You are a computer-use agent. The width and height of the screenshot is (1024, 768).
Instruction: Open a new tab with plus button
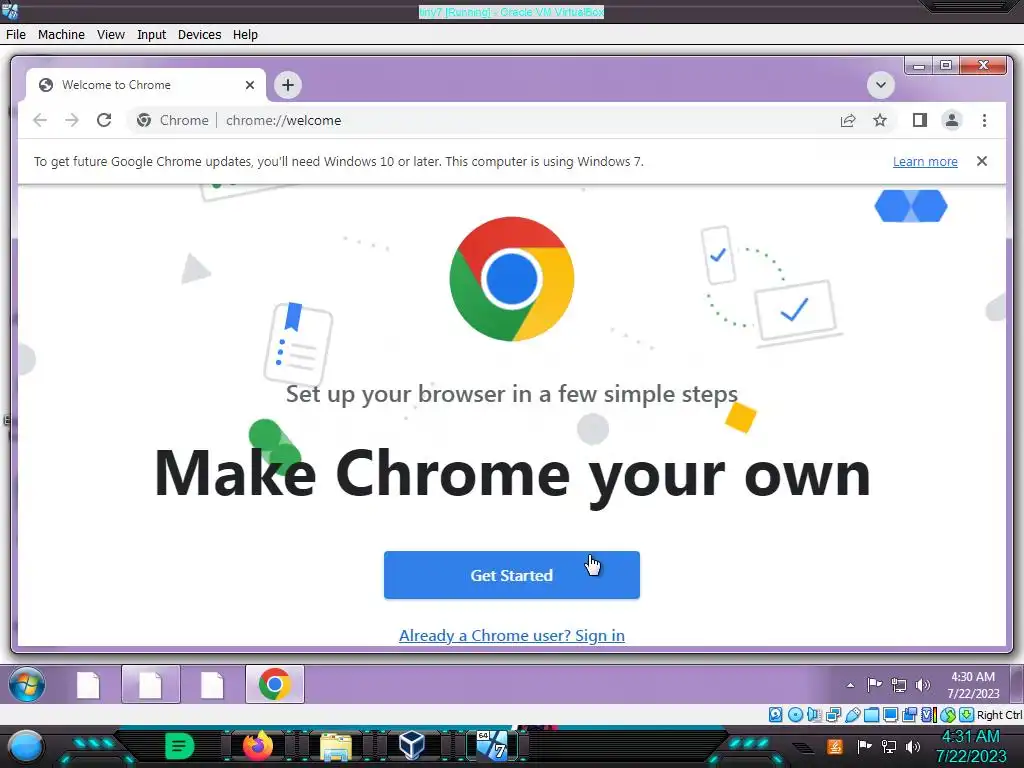pos(288,85)
